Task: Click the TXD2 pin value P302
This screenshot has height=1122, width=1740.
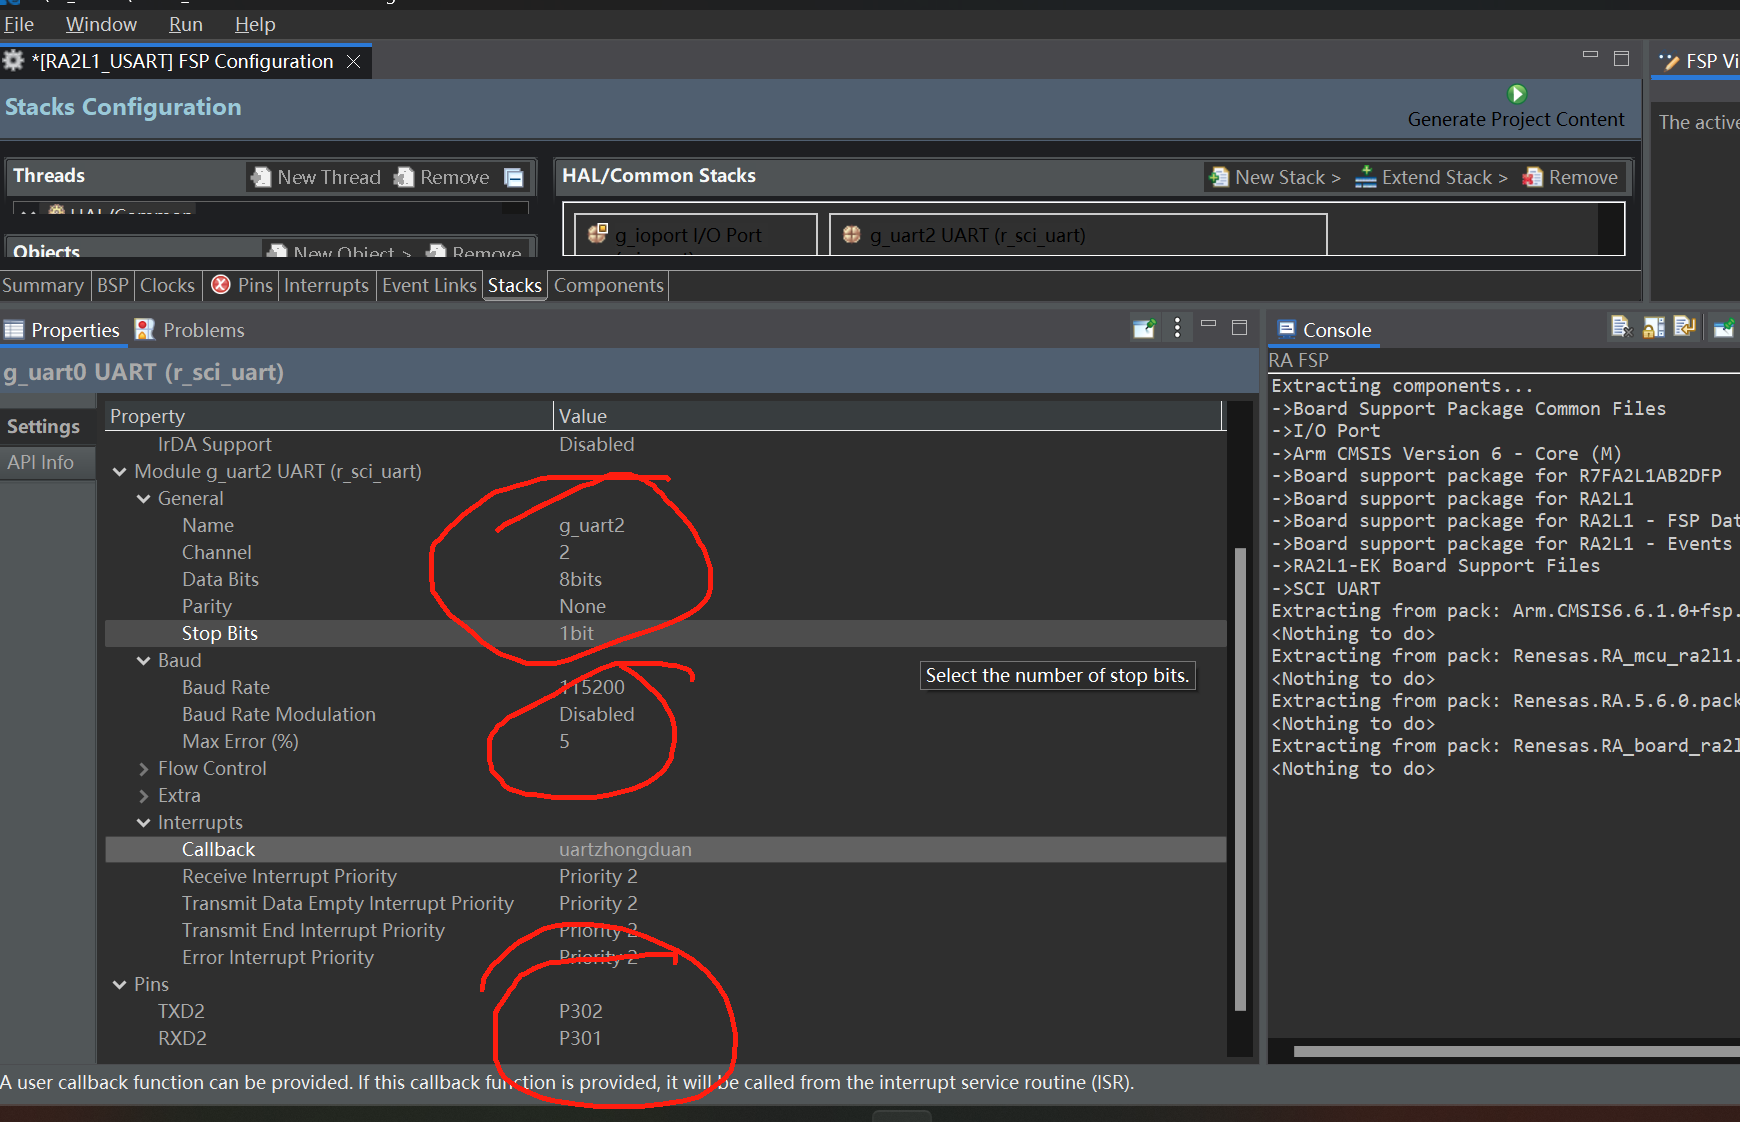Action: [581, 1011]
